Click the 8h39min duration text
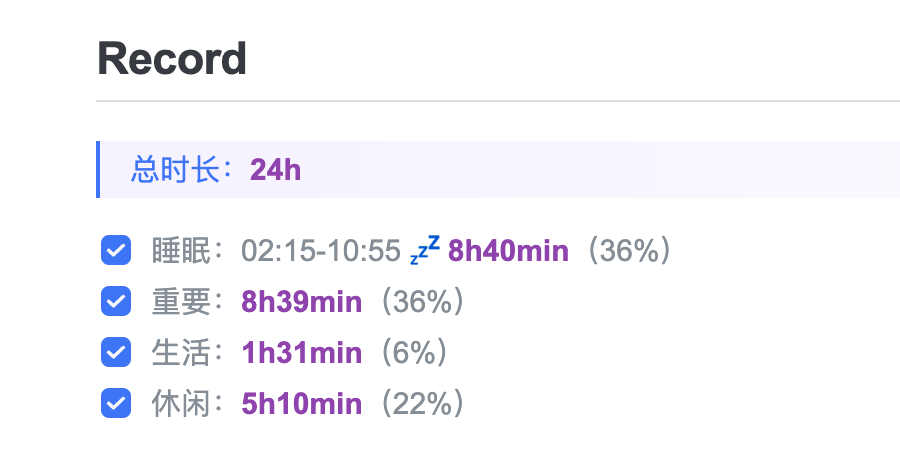The height and width of the screenshot is (460, 900). pos(302,302)
